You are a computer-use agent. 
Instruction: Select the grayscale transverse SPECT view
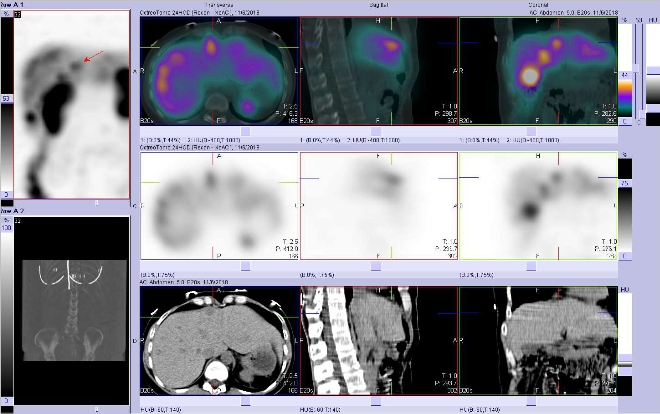(x=219, y=206)
